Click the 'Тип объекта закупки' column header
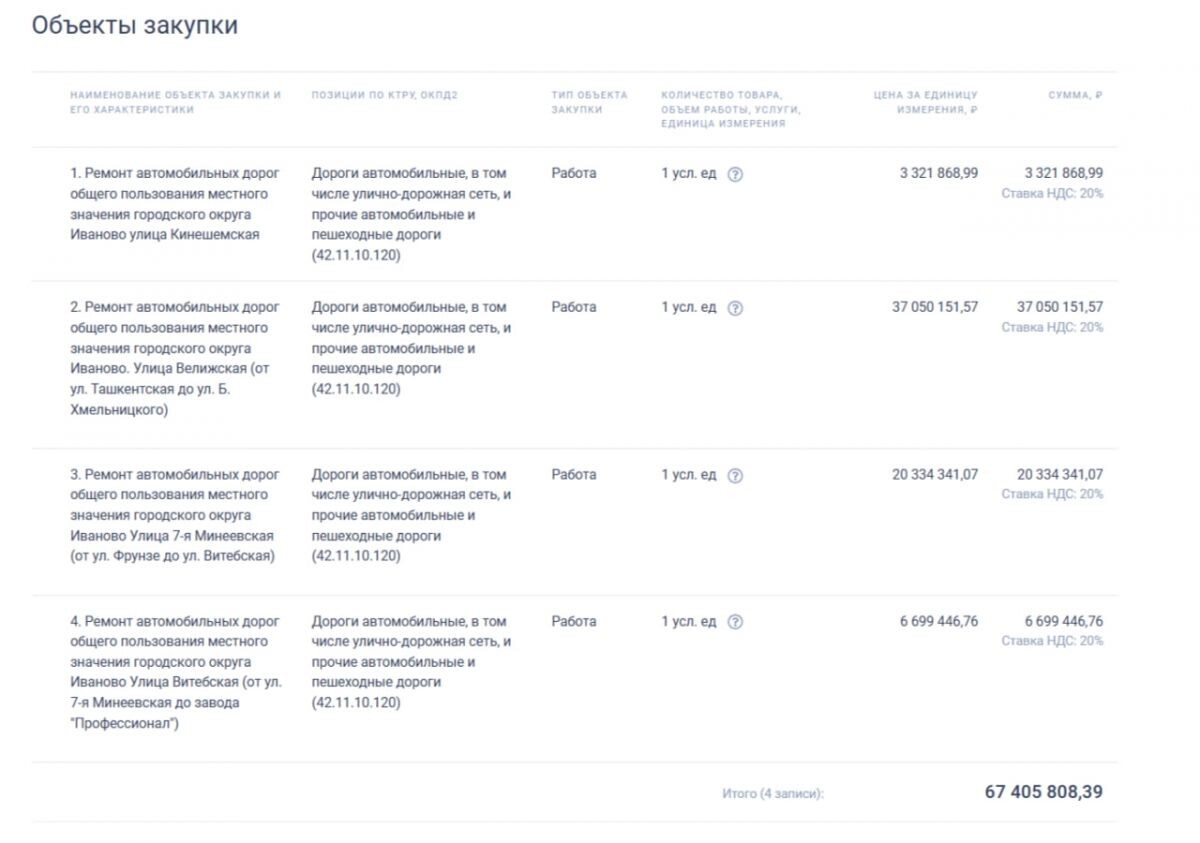The height and width of the screenshot is (843, 1200). pos(589,102)
